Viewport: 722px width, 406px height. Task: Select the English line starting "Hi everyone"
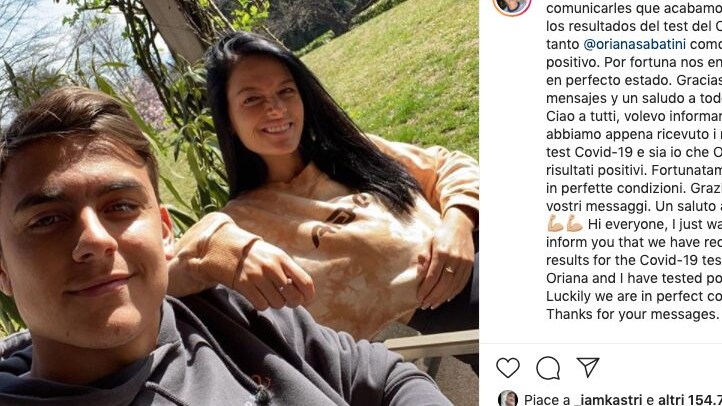(x=655, y=224)
